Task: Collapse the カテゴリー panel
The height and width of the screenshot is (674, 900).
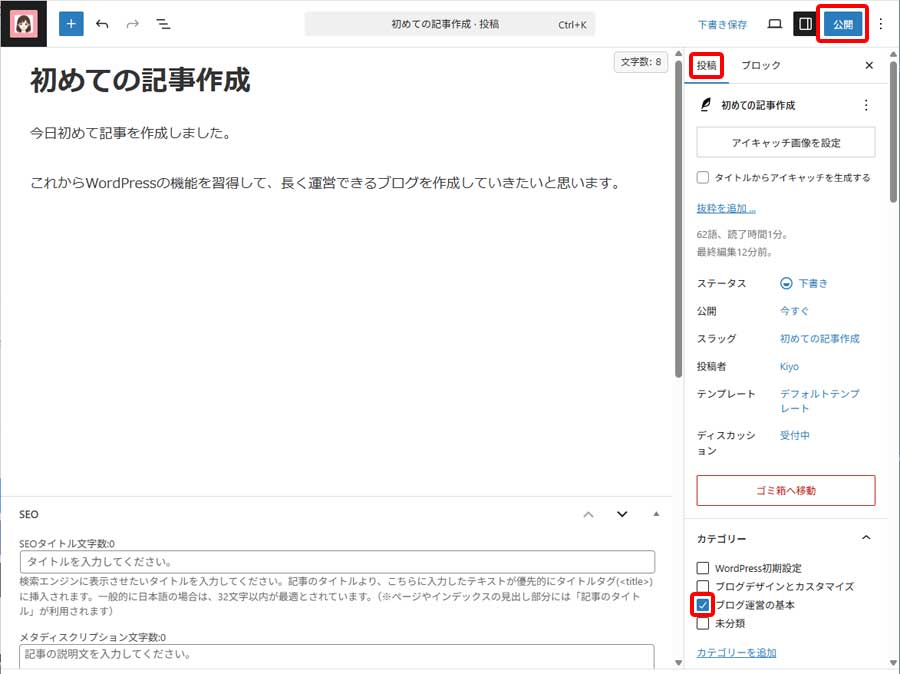Action: (x=866, y=538)
